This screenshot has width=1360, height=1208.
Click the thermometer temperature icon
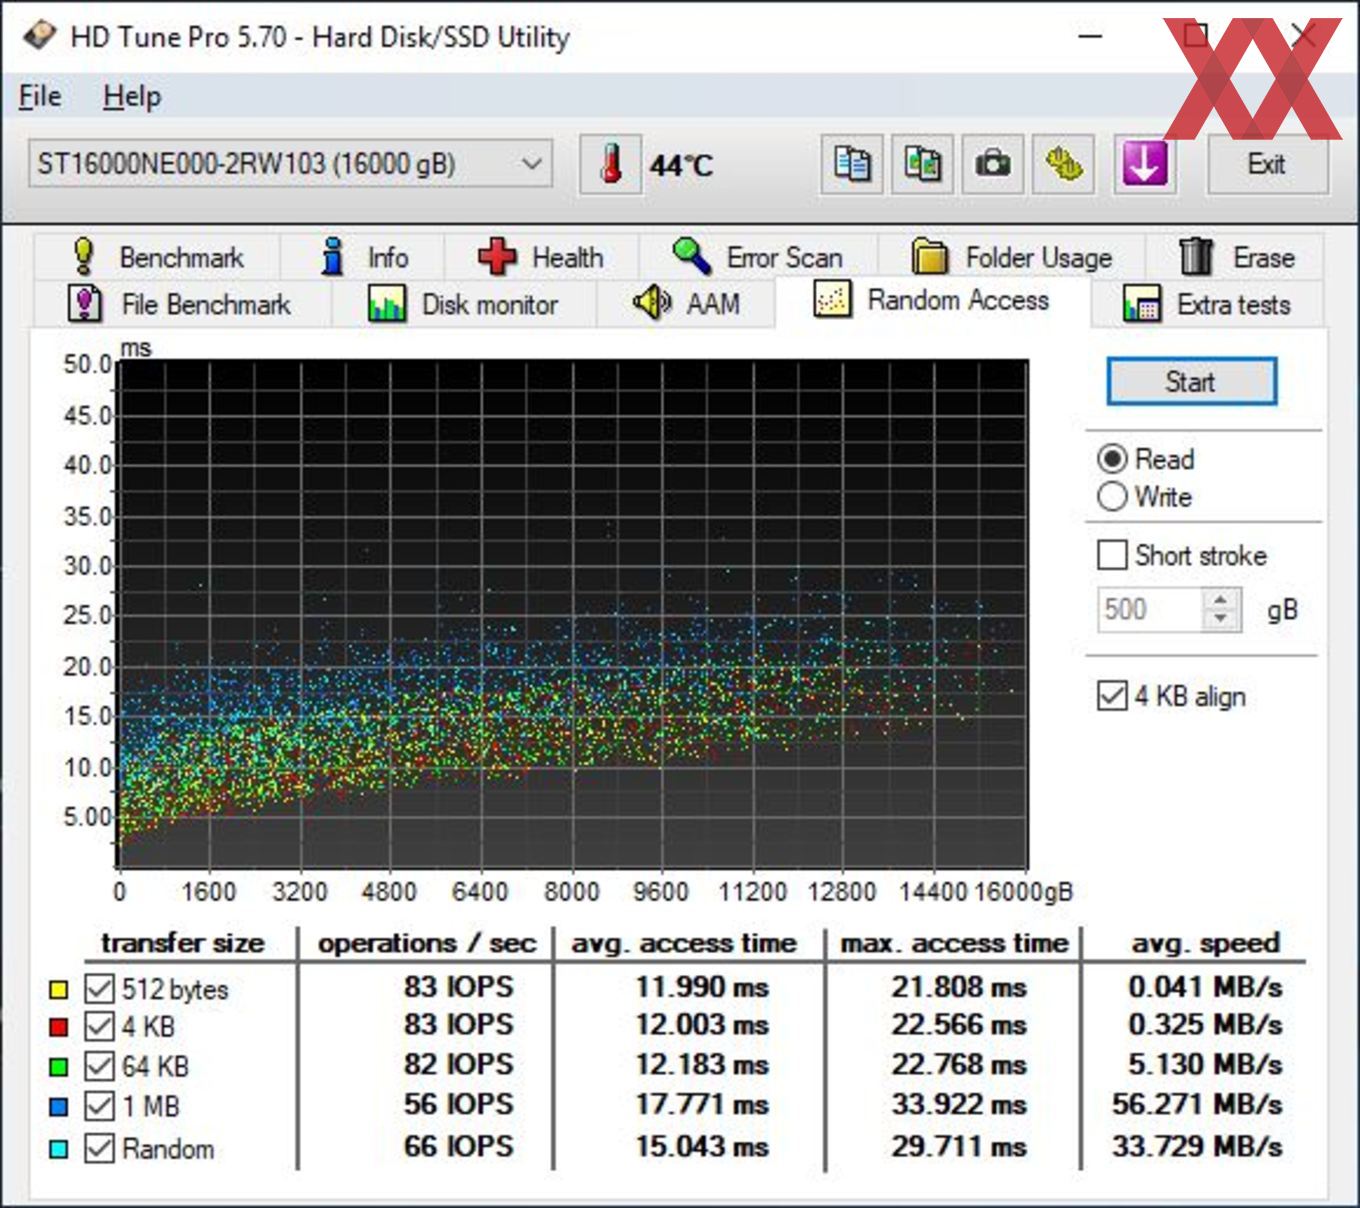point(611,164)
